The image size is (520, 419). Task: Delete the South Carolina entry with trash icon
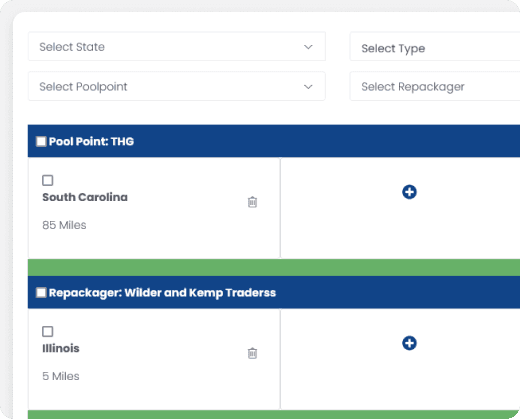coord(252,202)
